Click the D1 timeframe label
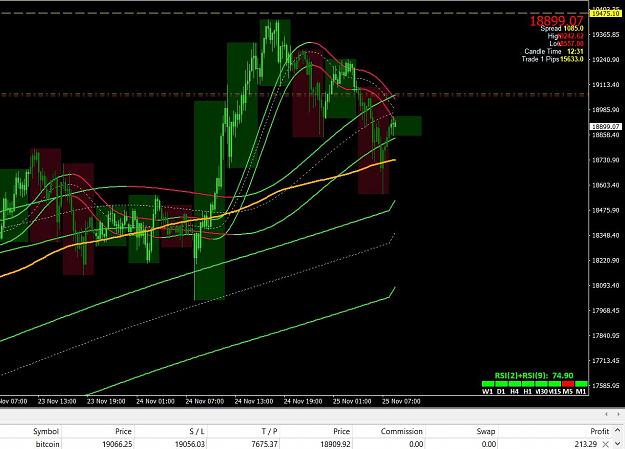625x449 pixels. pyautogui.click(x=501, y=392)
